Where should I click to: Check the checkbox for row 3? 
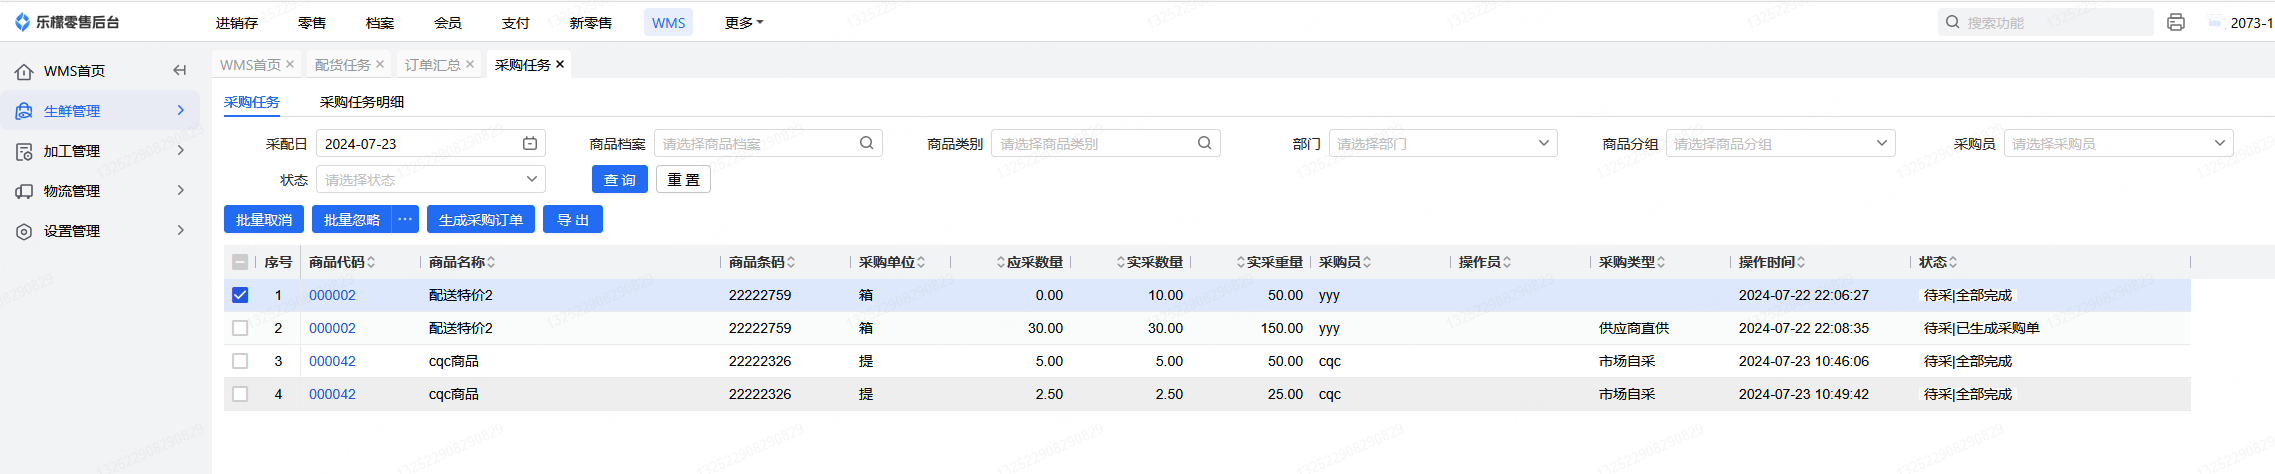(x=240, y=361)
